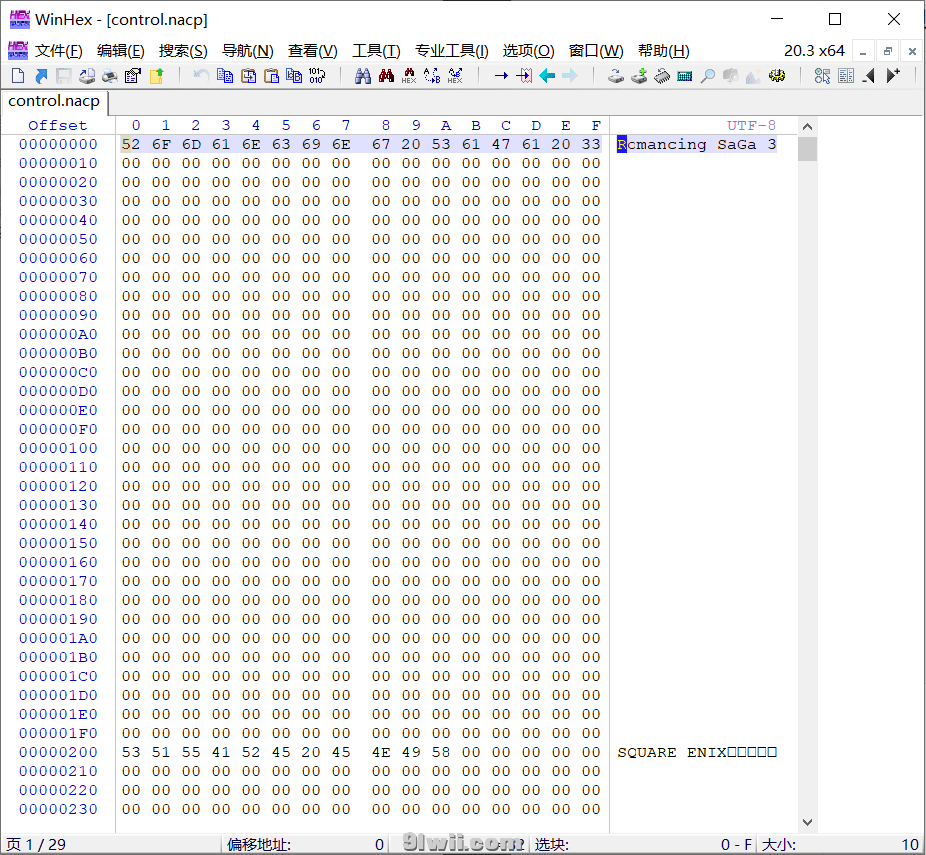
Task: Click the Print icon in the toolbar
Action: [x=110, y=76]
